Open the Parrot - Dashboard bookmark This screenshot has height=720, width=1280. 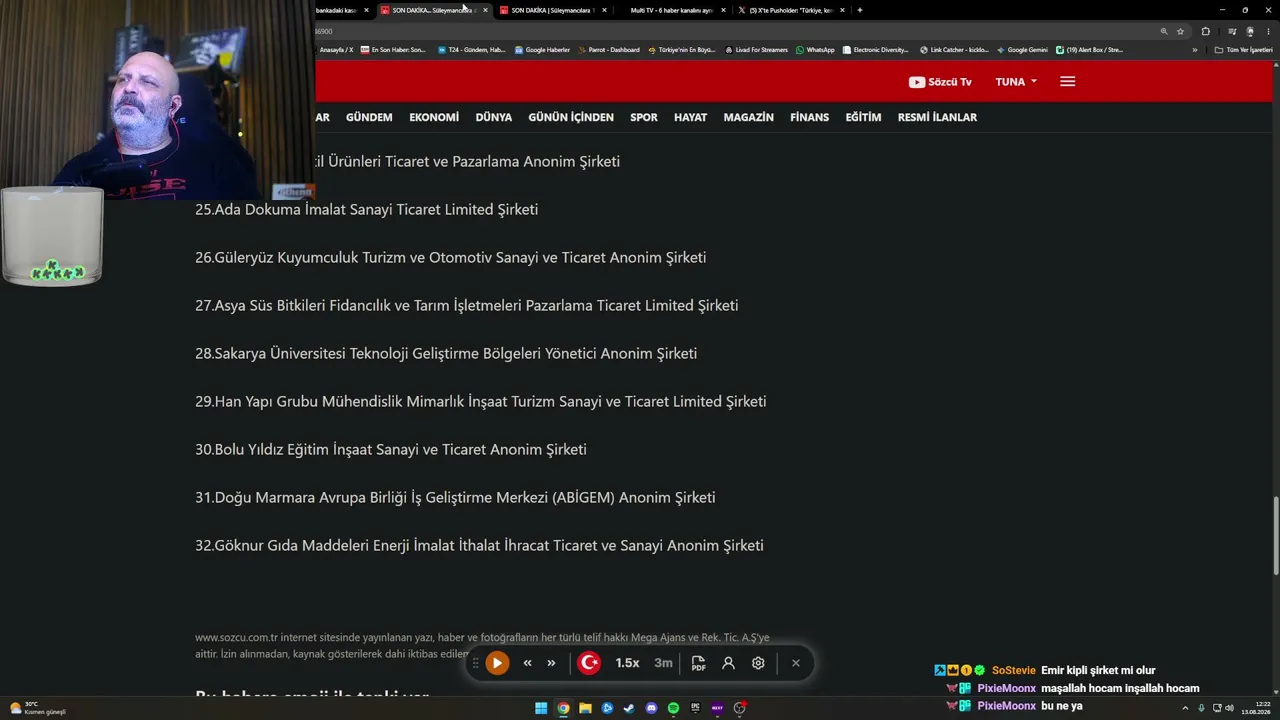coord(608,50)
